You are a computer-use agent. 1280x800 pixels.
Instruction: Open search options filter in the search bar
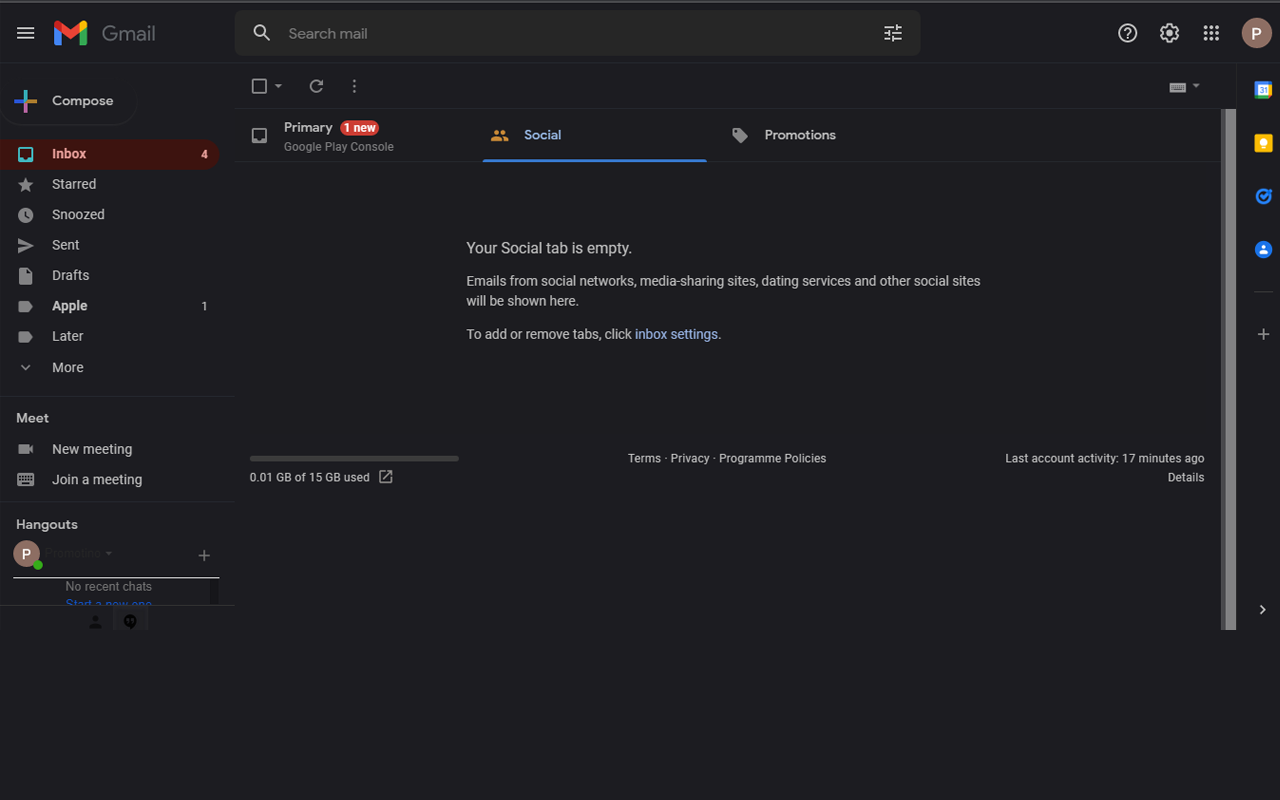(x=892, y=33)
